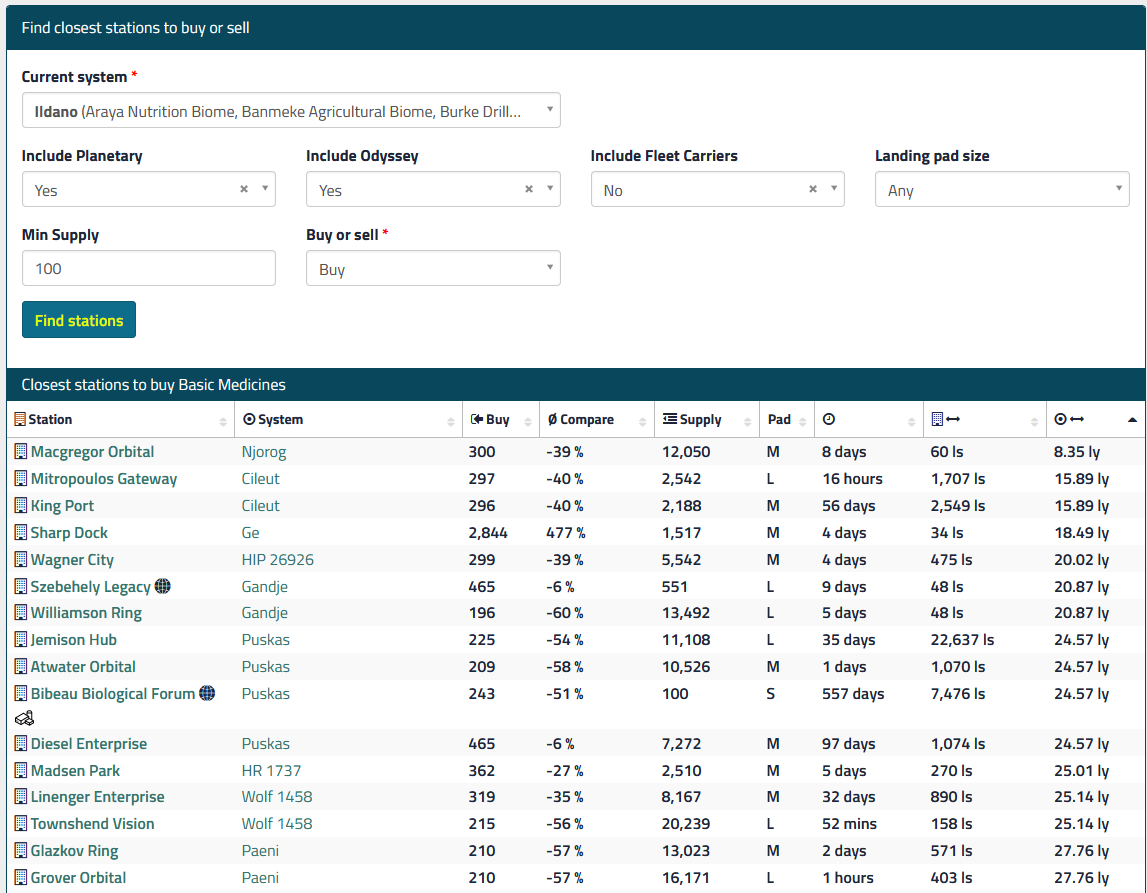Open the Include Fleet Carriers dropdown
The width and height of the screenshot is (1147, 893).
pos(718,189)
